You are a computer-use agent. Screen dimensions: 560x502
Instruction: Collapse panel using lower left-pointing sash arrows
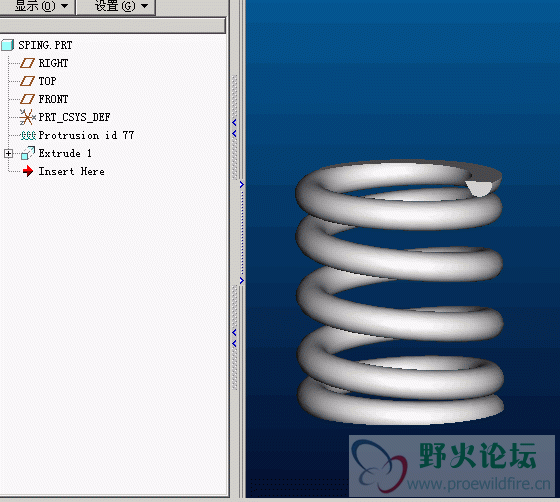tap(234, 338)
